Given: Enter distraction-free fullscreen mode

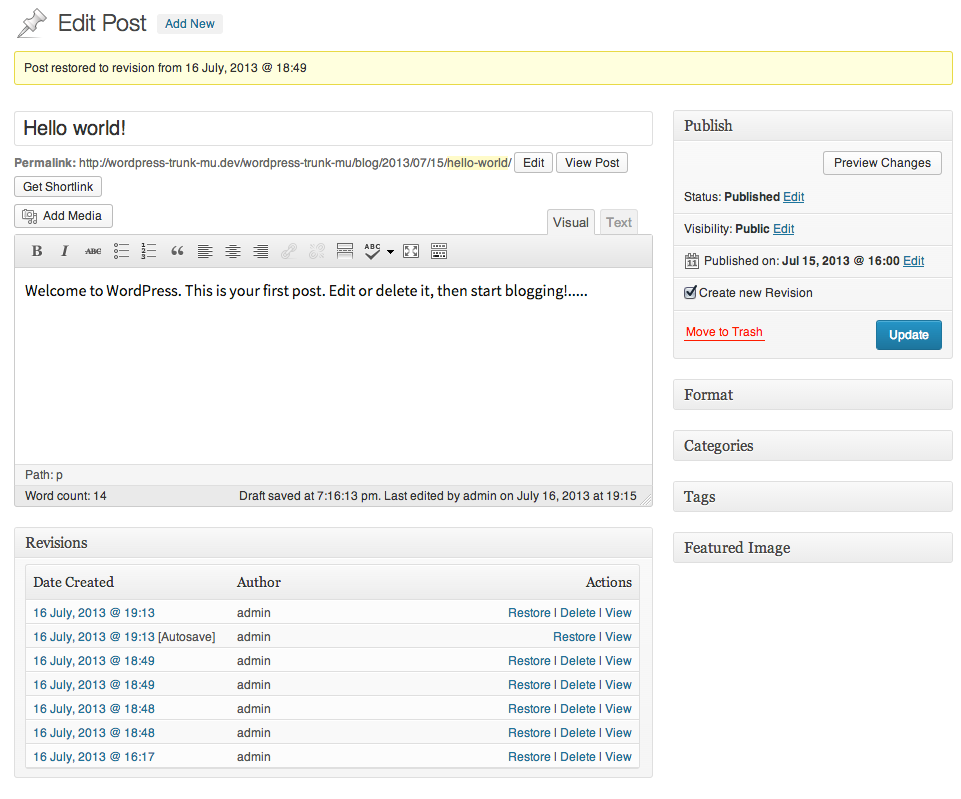Looking at the screenshot, I should point(411,251).
